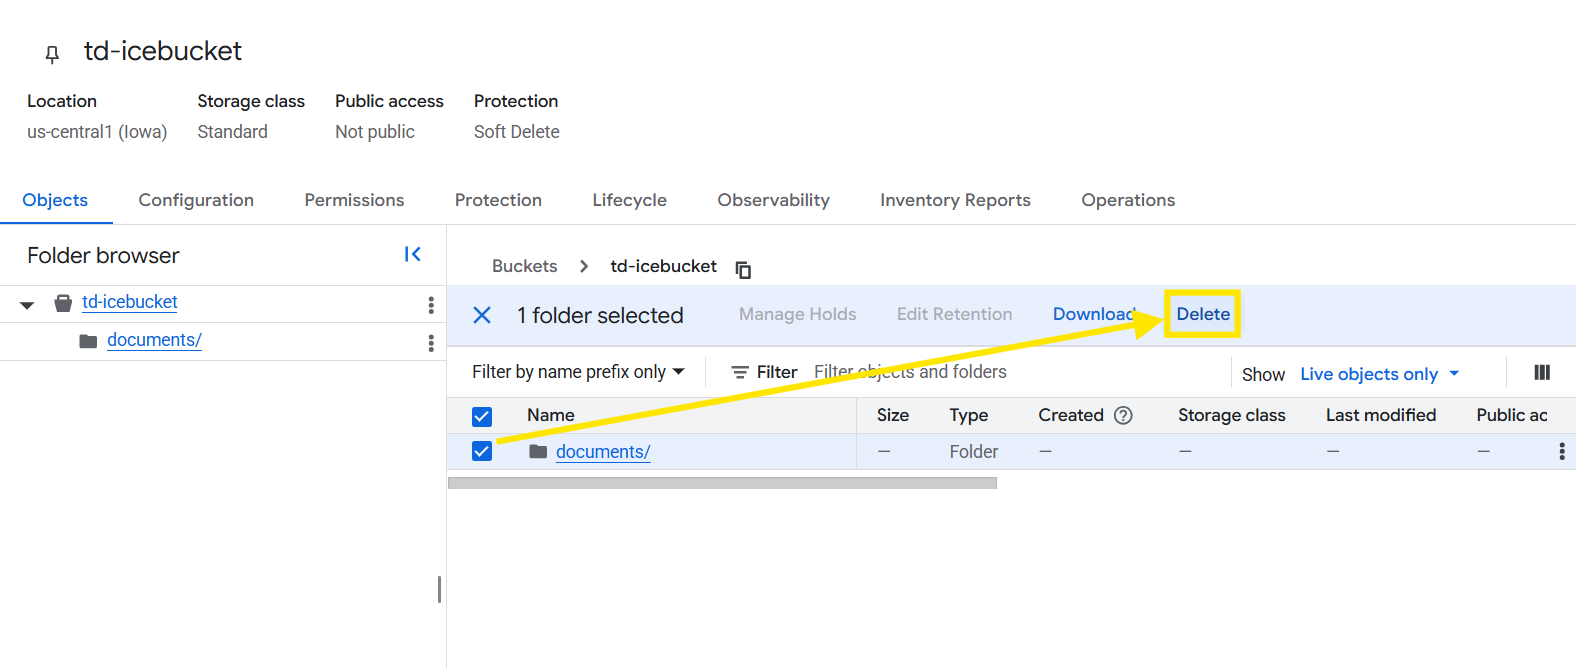Open the Filter by name prefix dropdown
1577x668 pixels.
(x=578, y=372)
